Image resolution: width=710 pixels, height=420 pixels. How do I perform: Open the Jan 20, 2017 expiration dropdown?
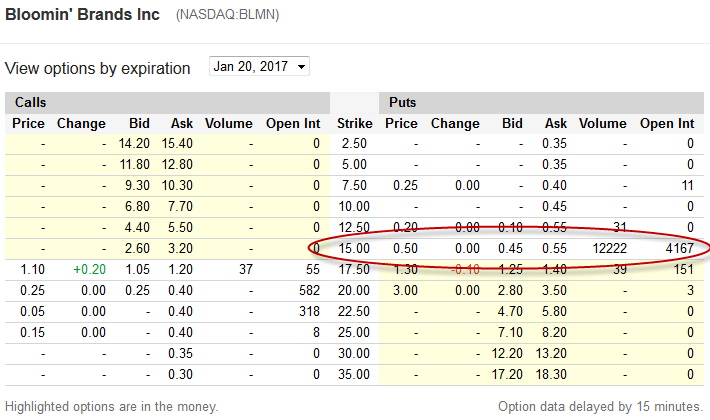(x=259, y=67)
